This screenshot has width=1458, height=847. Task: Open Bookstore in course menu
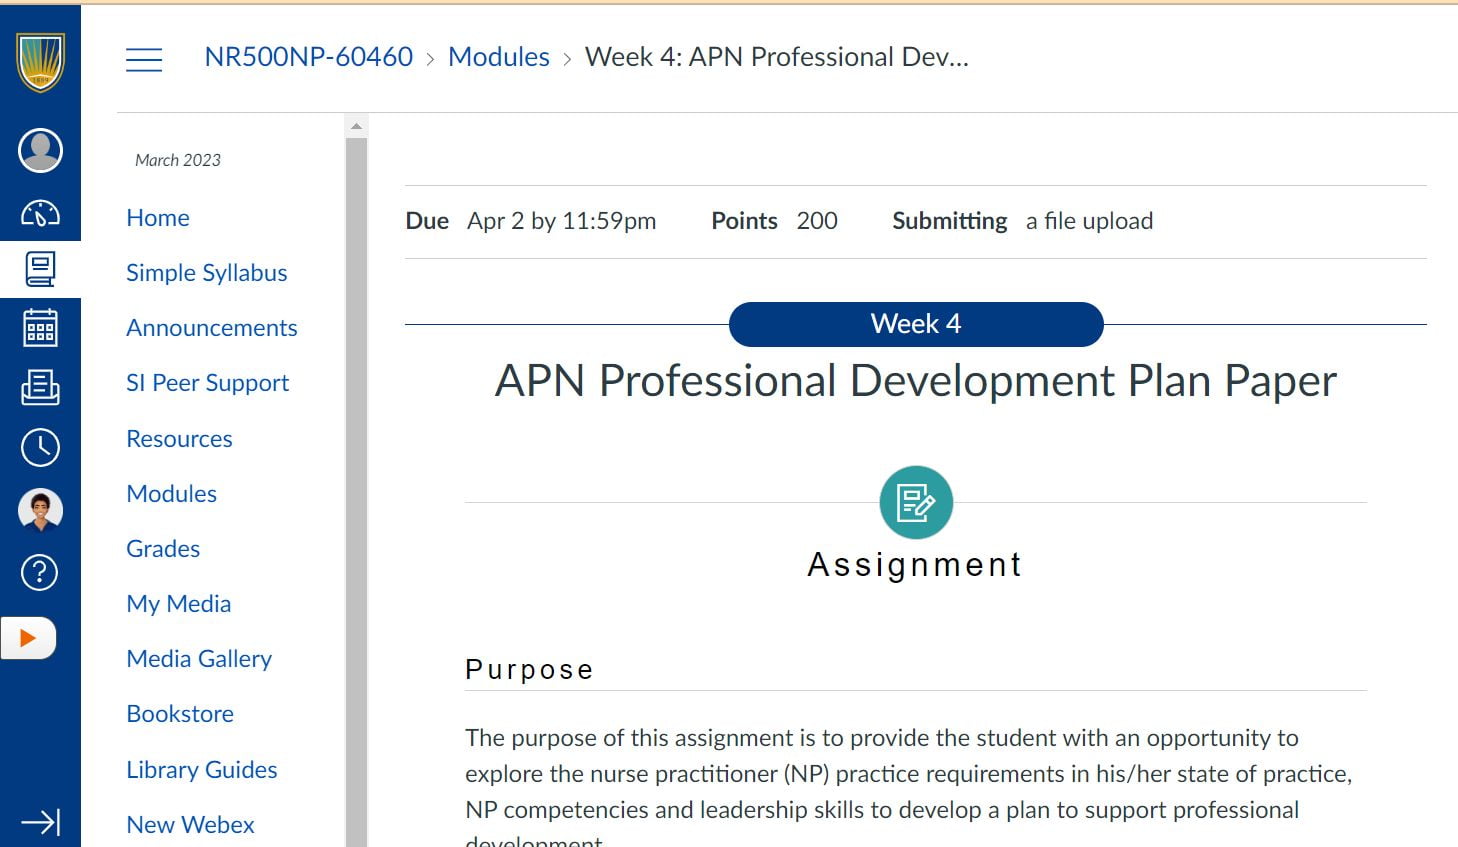pos(180,714)
